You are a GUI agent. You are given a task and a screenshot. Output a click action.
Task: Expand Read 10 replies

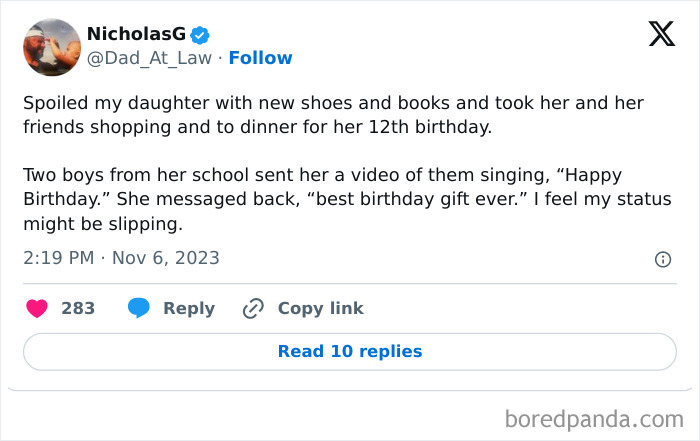click(350, 351)
